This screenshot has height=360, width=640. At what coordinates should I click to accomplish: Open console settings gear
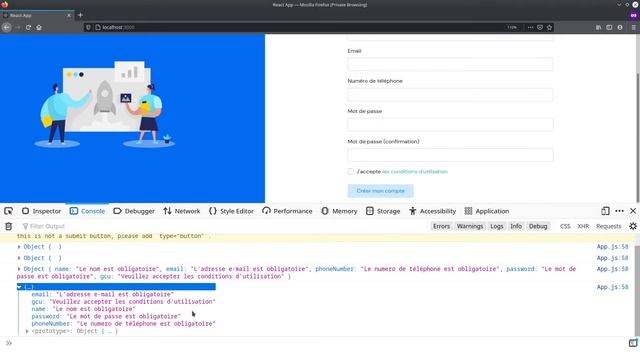[633, 226]
